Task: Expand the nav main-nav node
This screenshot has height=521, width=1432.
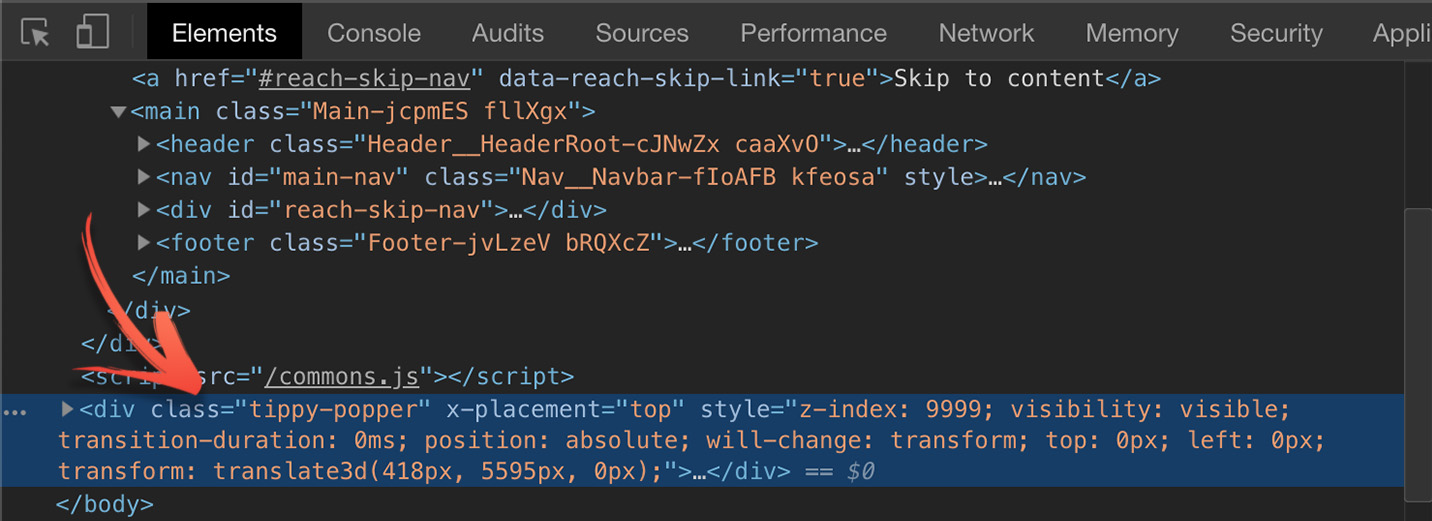Action: (x=144, y=178)
